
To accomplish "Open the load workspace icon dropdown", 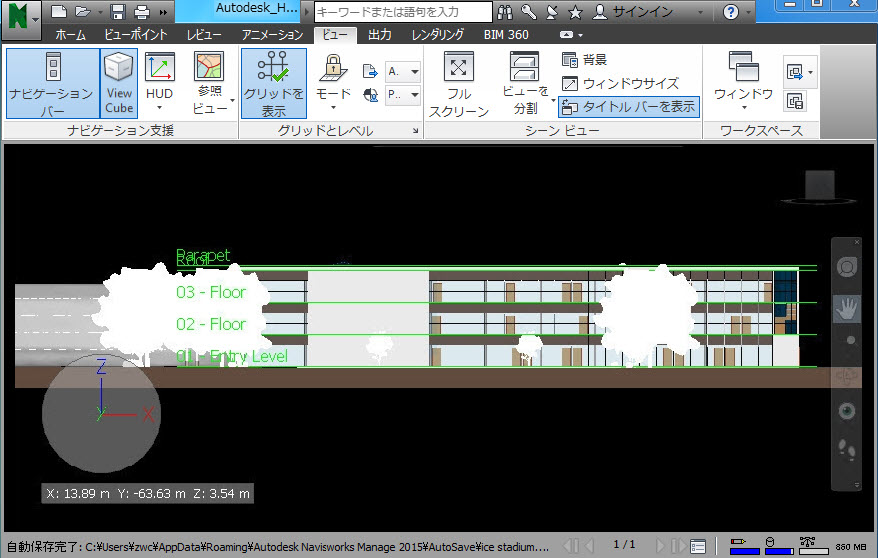I will [800, 72].
